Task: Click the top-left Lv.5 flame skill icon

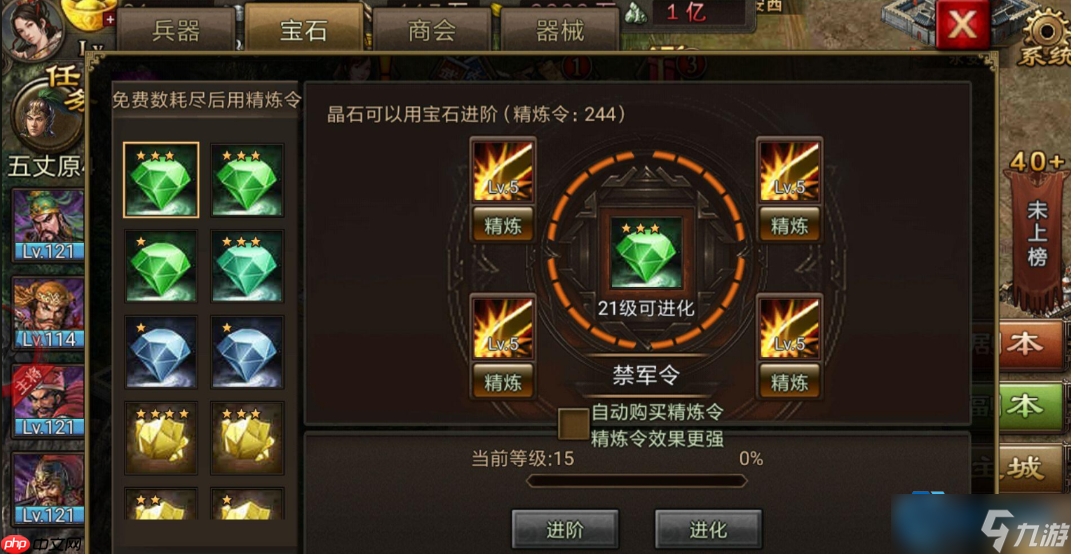Action: [x=503, y=171]
